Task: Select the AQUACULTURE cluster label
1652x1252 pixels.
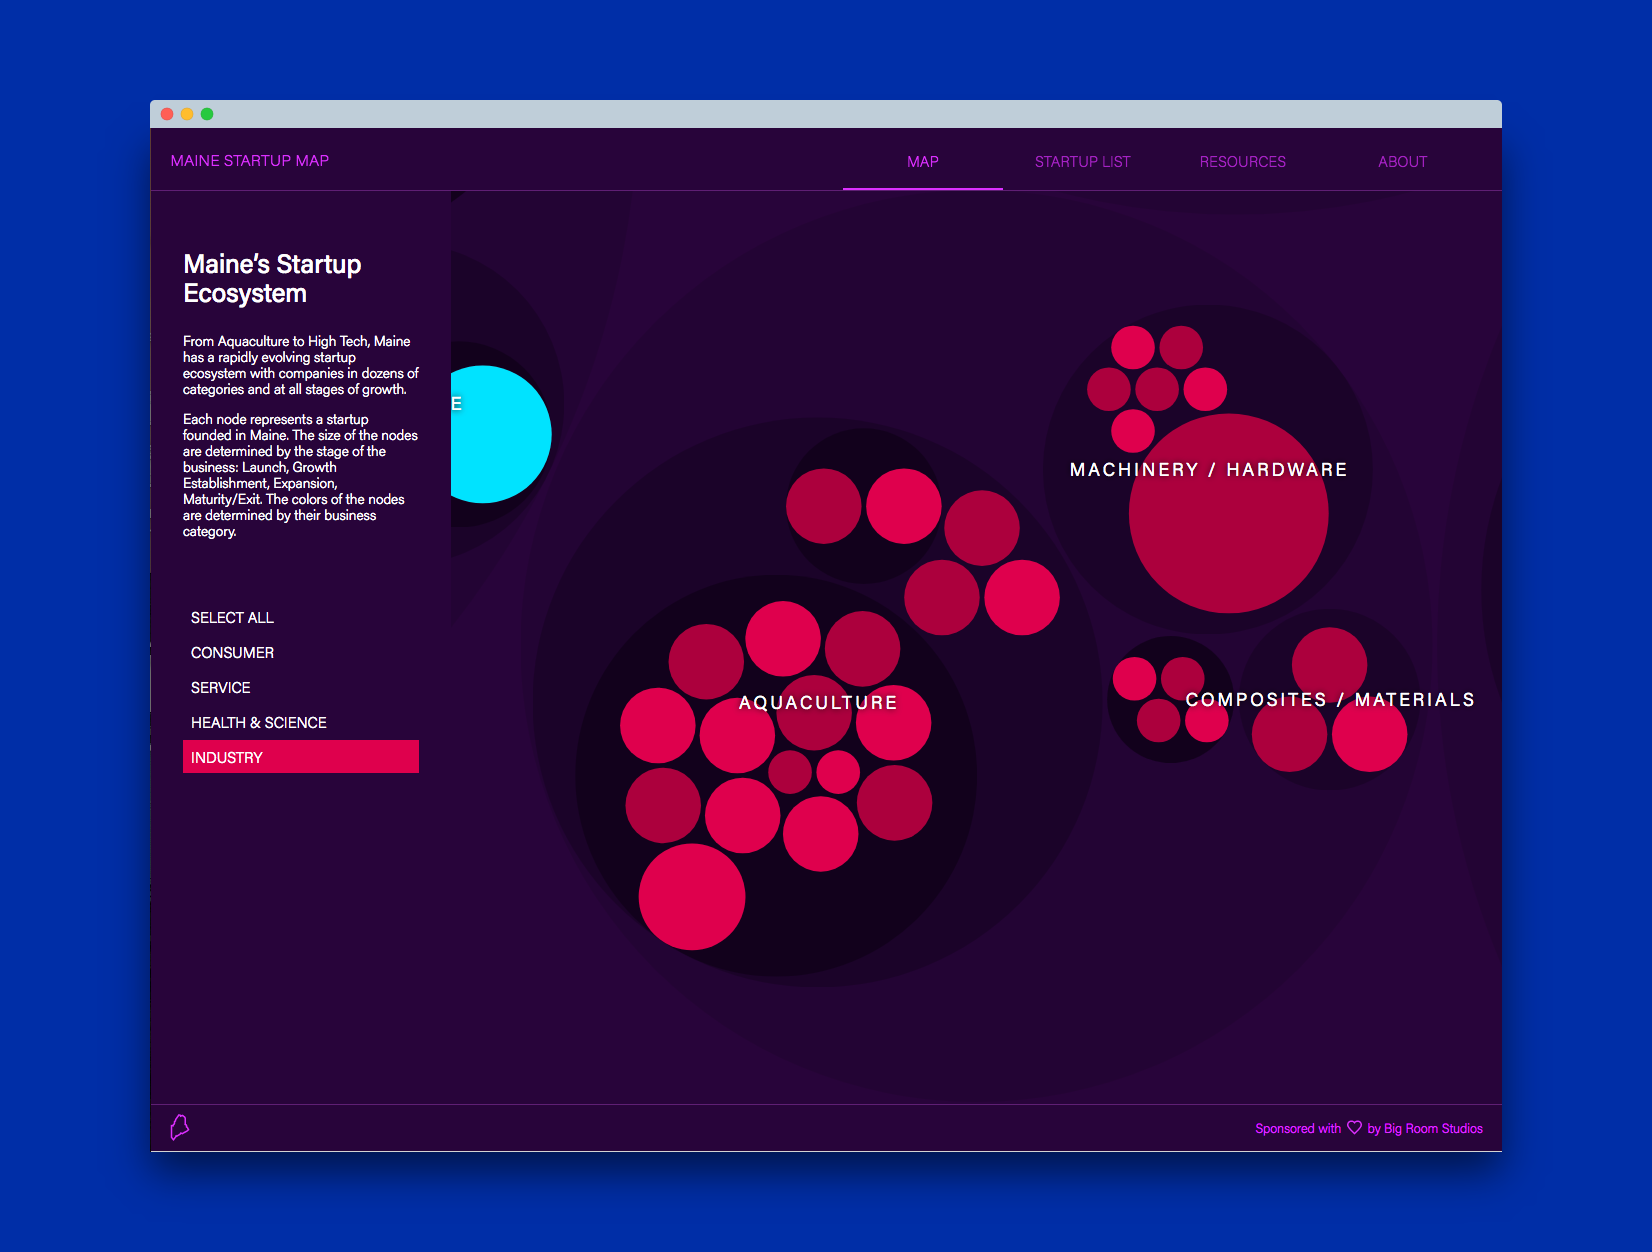Action: coord(818,703)
